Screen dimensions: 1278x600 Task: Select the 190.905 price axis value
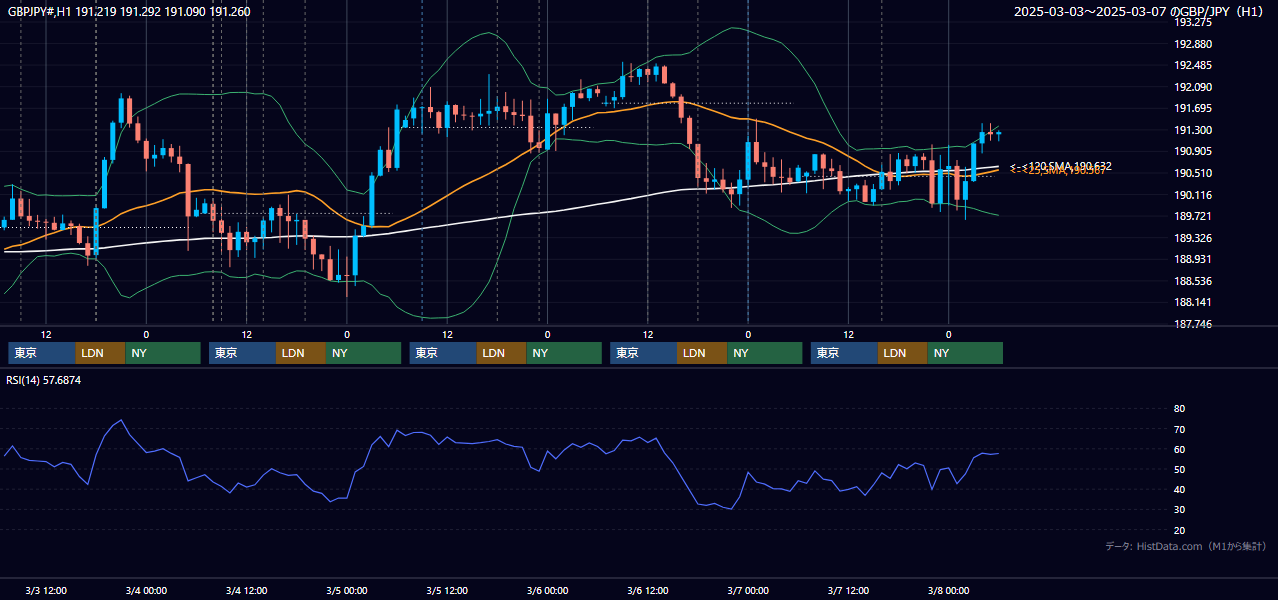(x=1193, y=151)
